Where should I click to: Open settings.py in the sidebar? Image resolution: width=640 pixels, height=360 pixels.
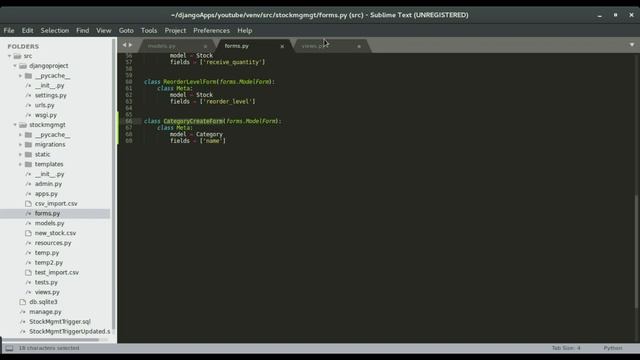(51, 95)
